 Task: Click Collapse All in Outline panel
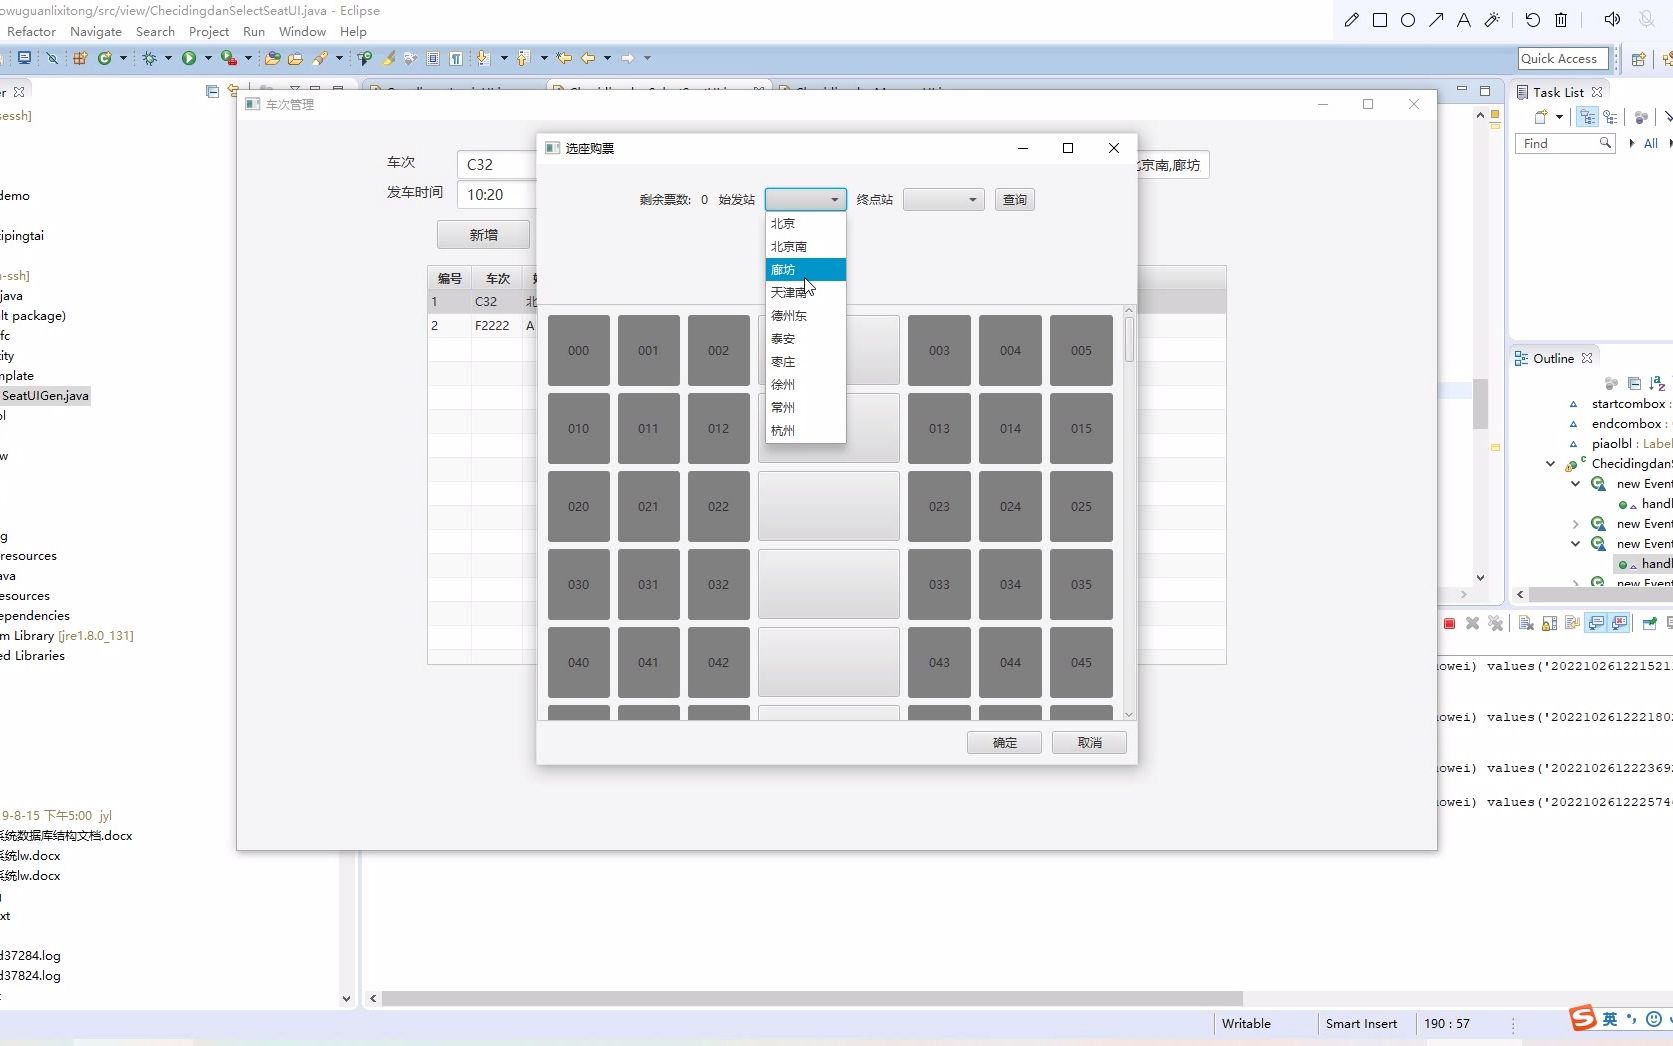click(x=1634, y=383)
